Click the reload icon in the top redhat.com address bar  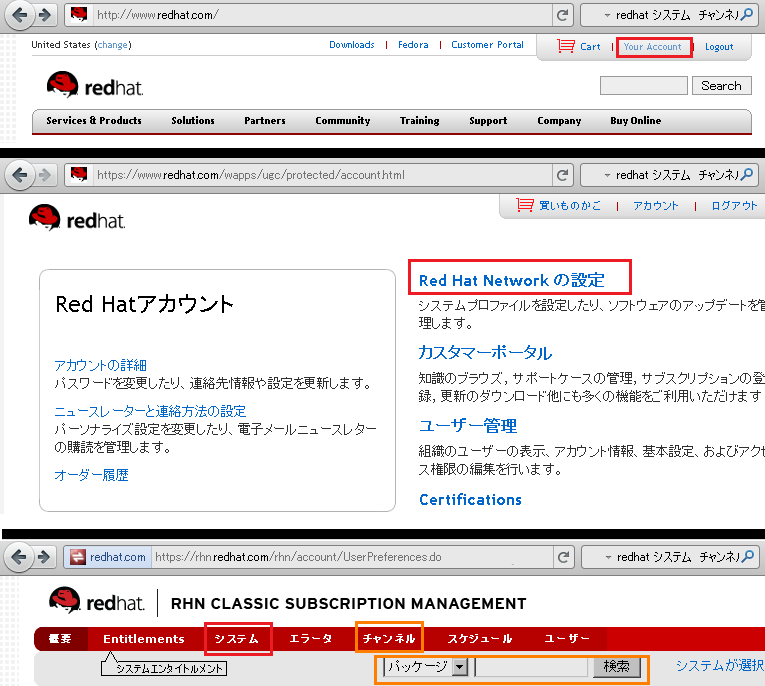pos(563,15)
